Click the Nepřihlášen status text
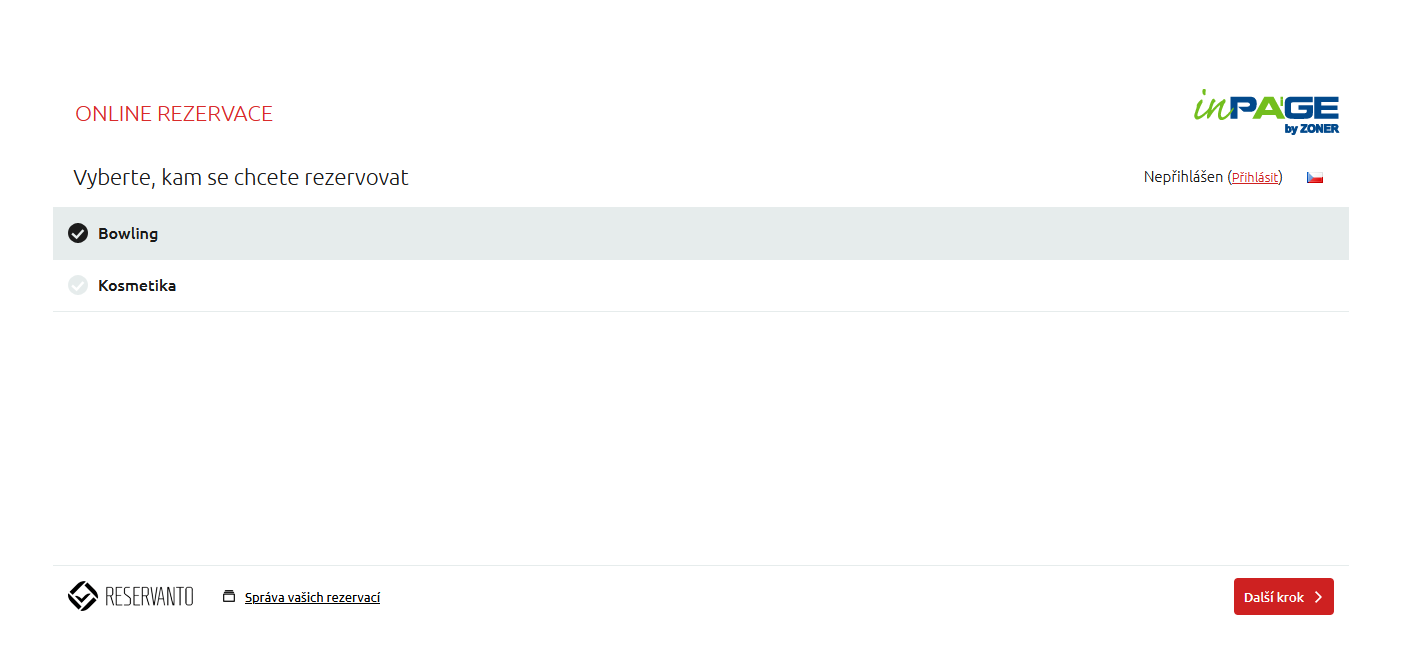This screenshot has width=1411, height=660. 1183,177
